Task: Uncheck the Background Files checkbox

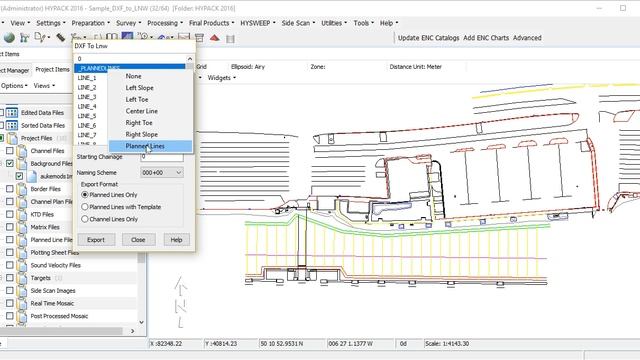Action: tap(10, 163)
